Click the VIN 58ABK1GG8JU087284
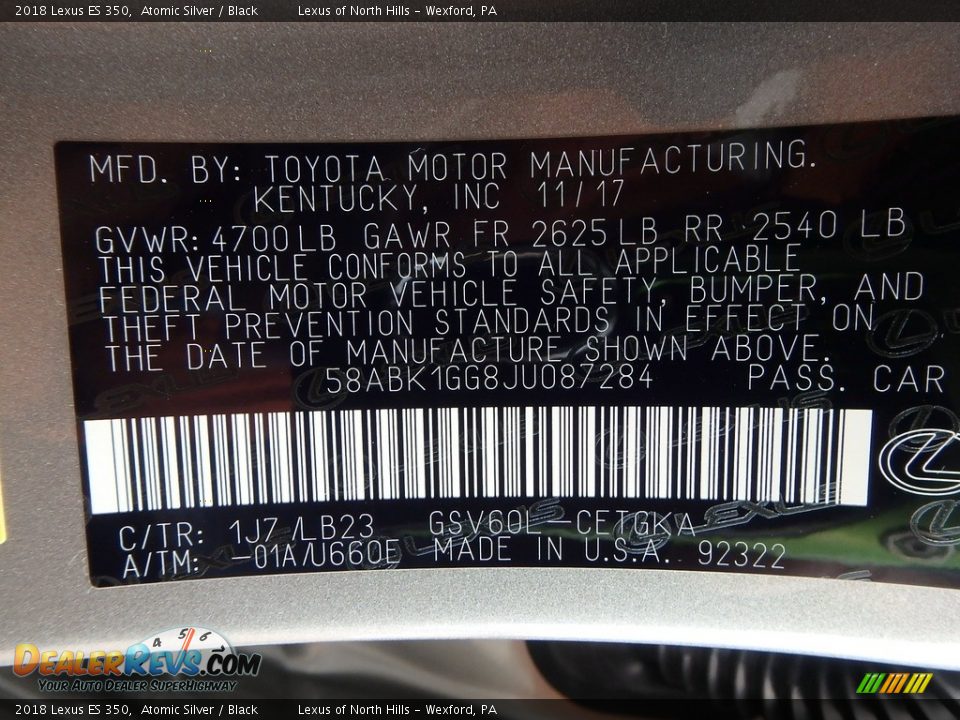This screenshot has height=720, width=960. coord(489,378)
